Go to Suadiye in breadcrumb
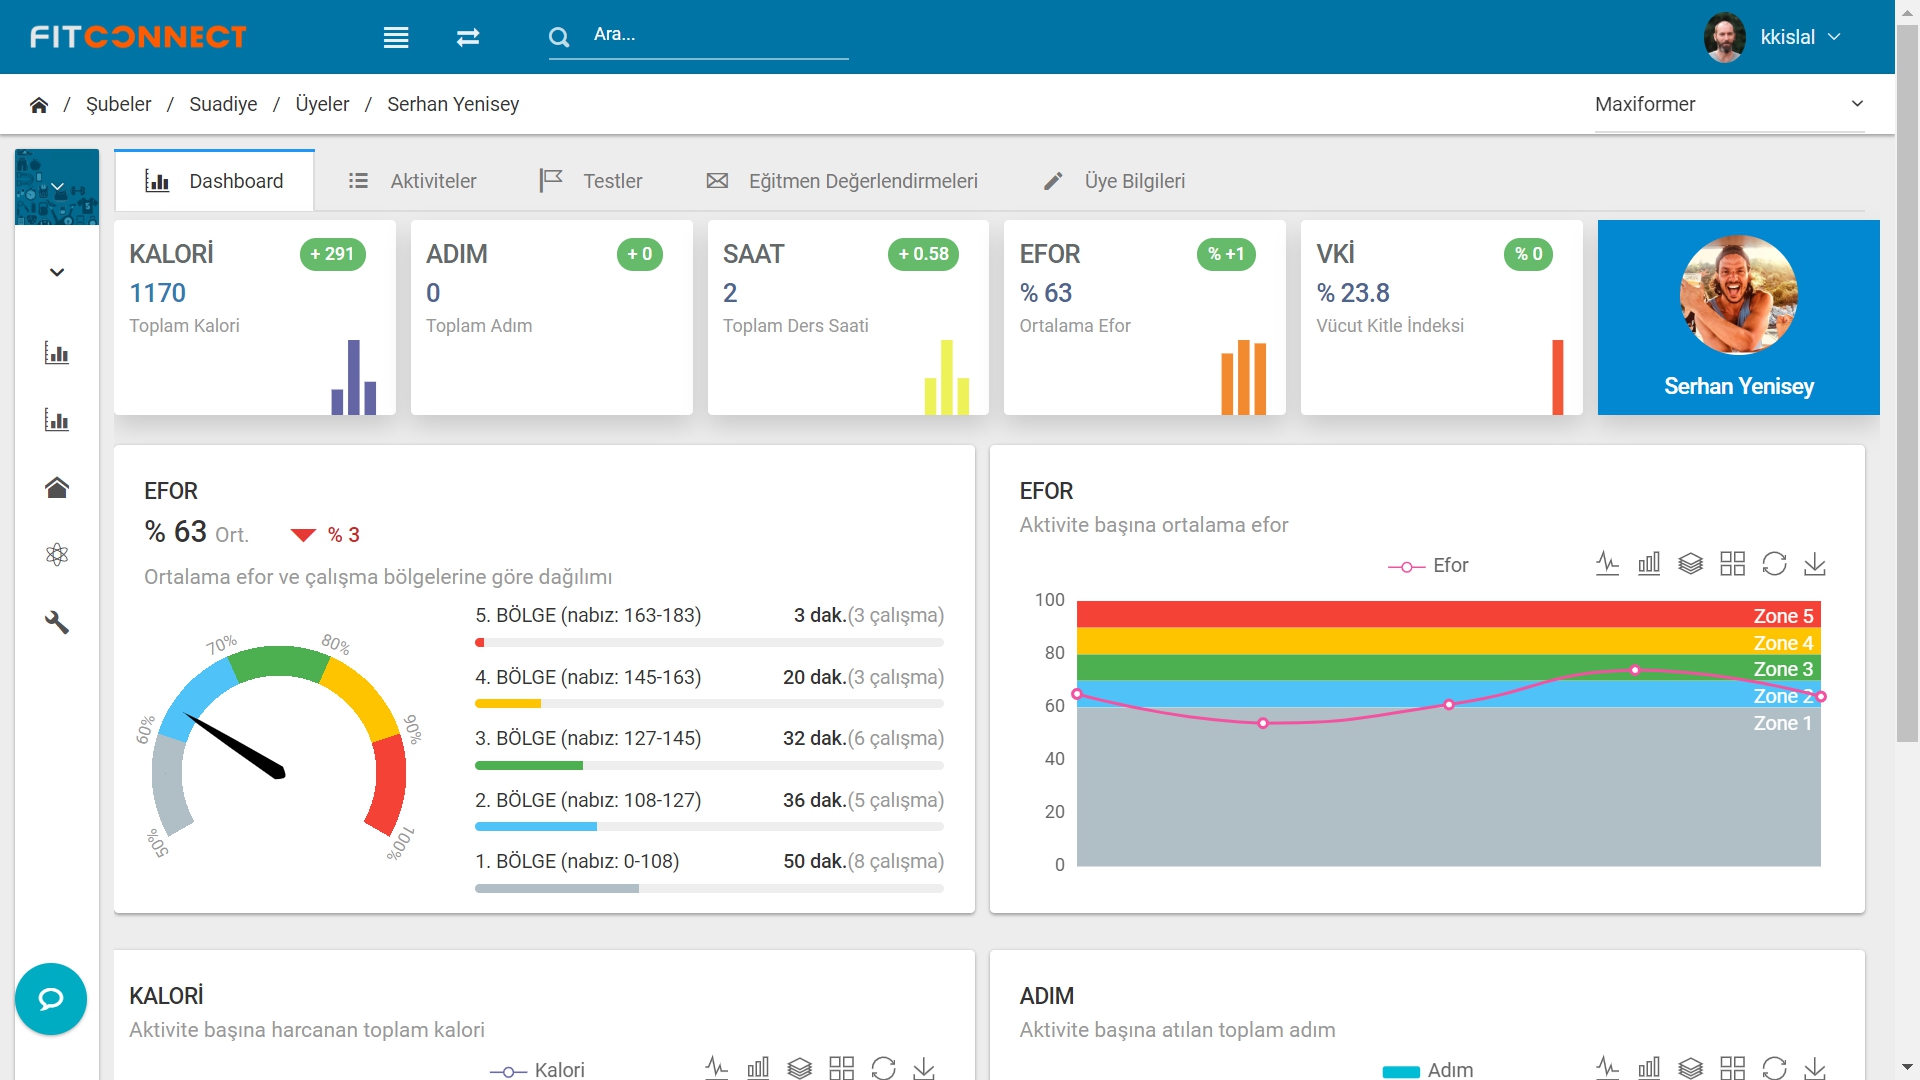 coord(223,105)
